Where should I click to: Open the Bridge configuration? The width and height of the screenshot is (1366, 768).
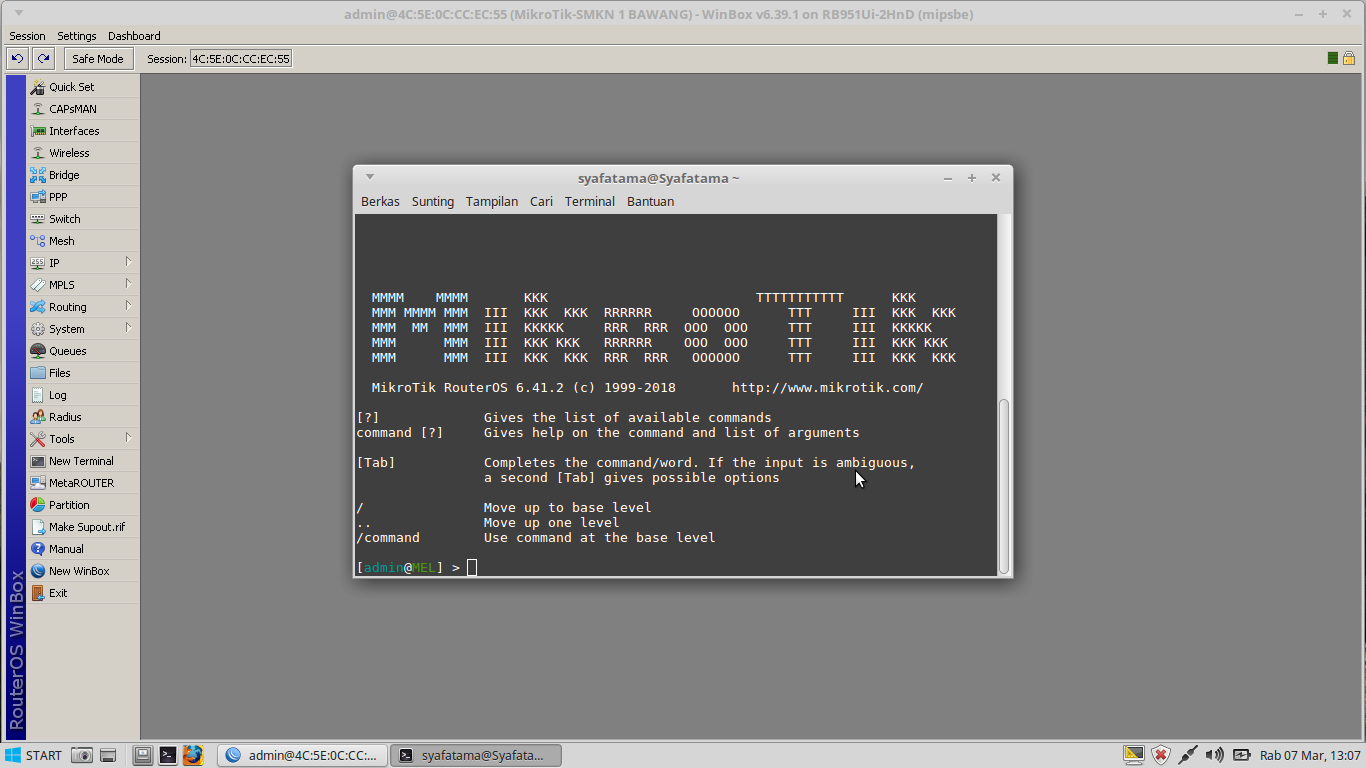coord(83,175)
